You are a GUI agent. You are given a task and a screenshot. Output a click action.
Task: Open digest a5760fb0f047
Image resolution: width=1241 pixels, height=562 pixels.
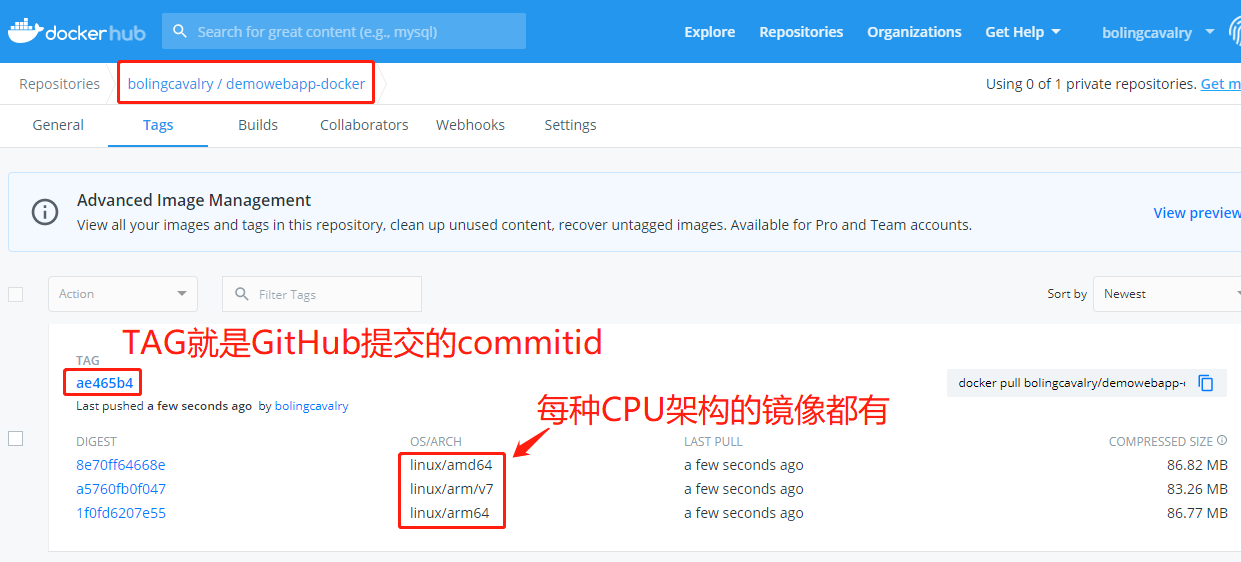(121, 489)
